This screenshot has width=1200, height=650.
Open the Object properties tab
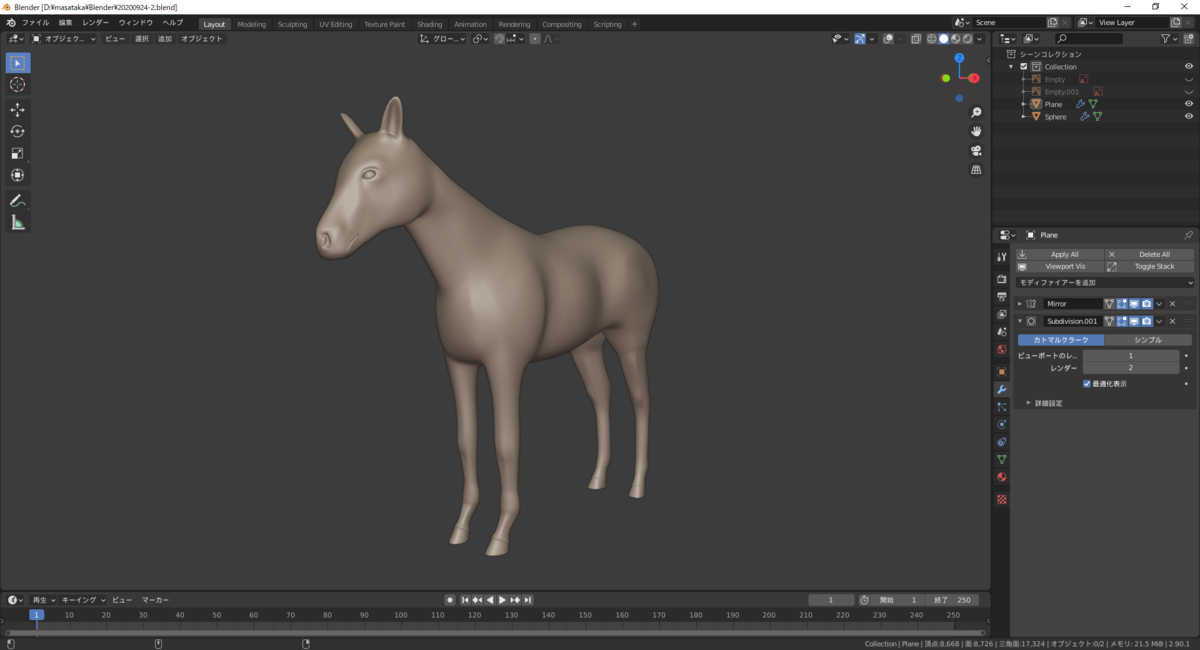[1002, 371]
